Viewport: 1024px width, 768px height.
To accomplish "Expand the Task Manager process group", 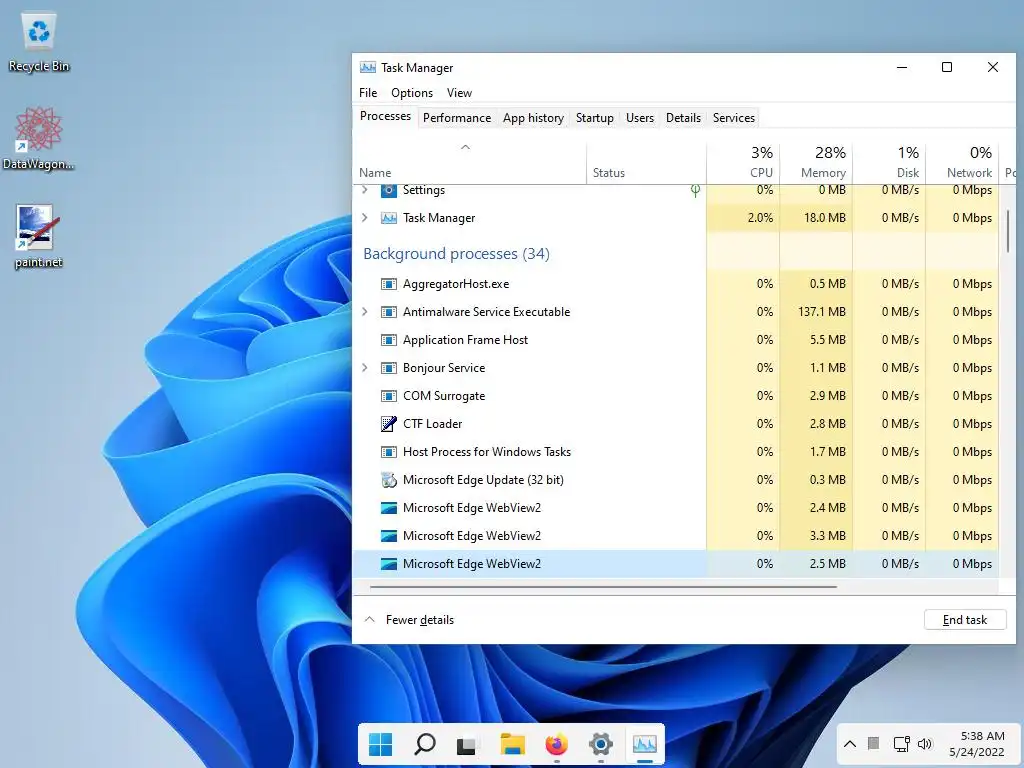I will [365, 218].
